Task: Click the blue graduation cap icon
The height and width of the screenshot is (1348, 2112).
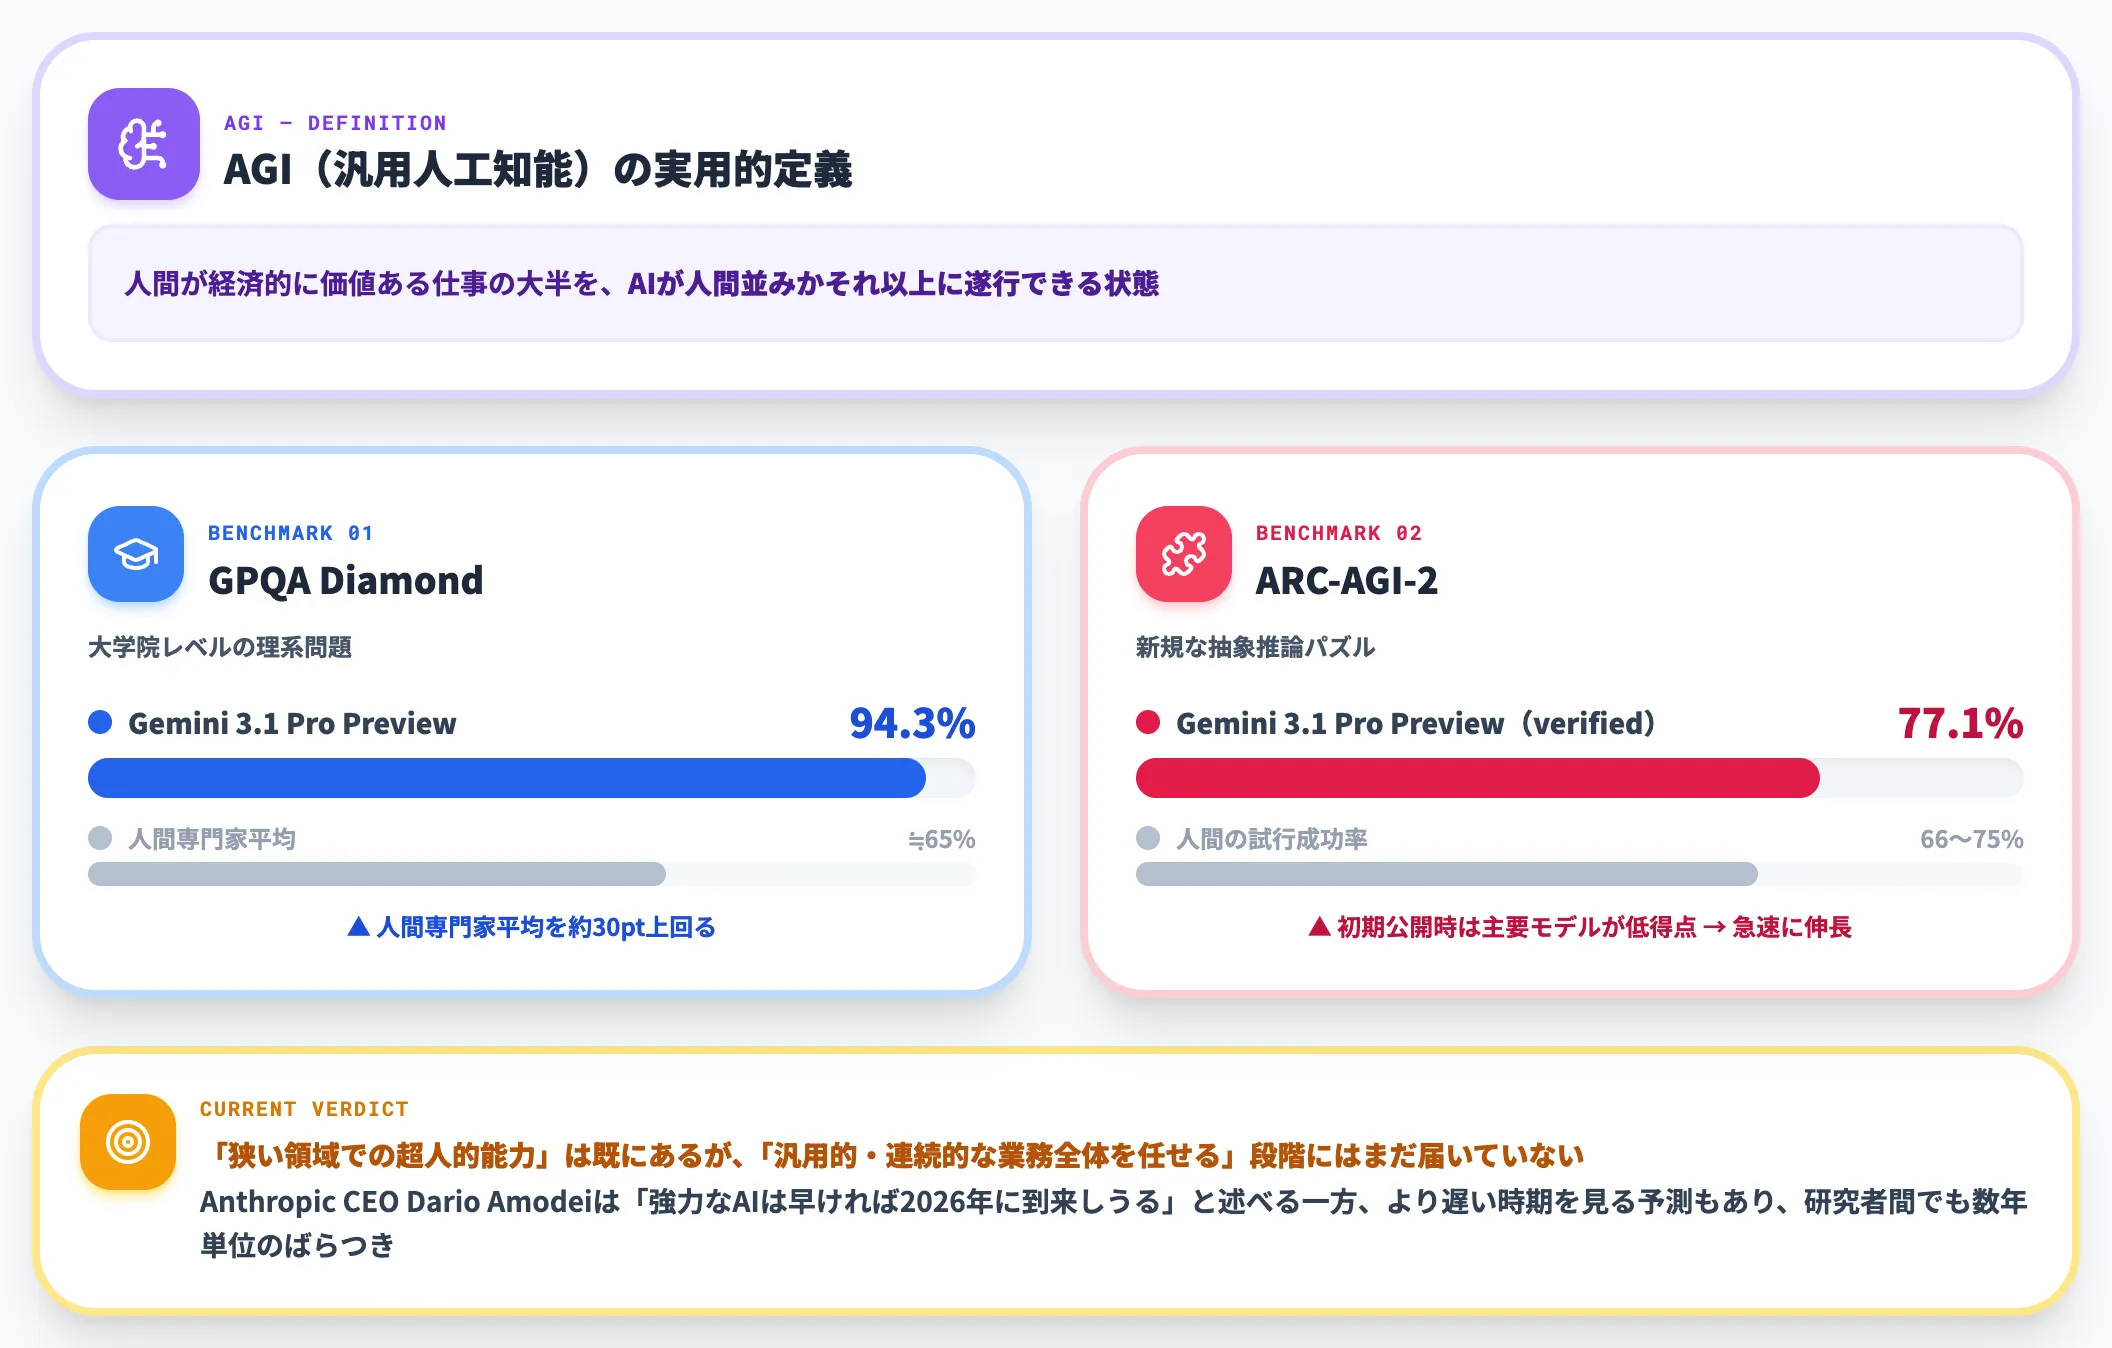Action: coord(136,554)
